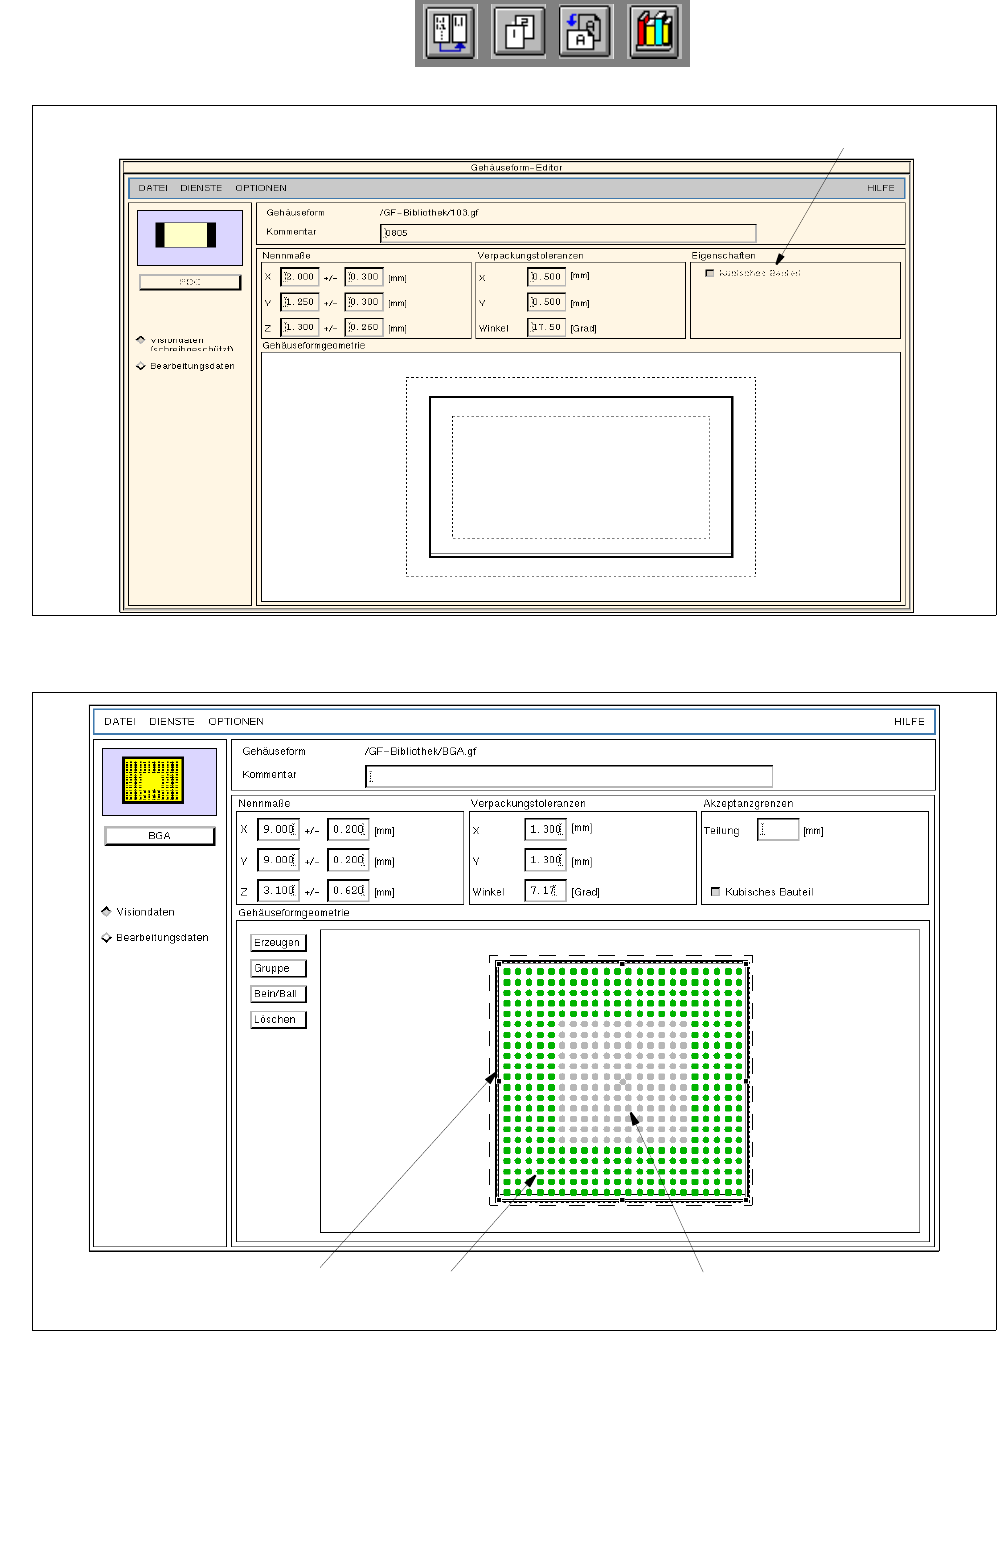Image resolution: width=997 pixels, height=1560 pixels.
Task: Open OPTIONEN menu in the 103.gf window
Action: (261, 188)
